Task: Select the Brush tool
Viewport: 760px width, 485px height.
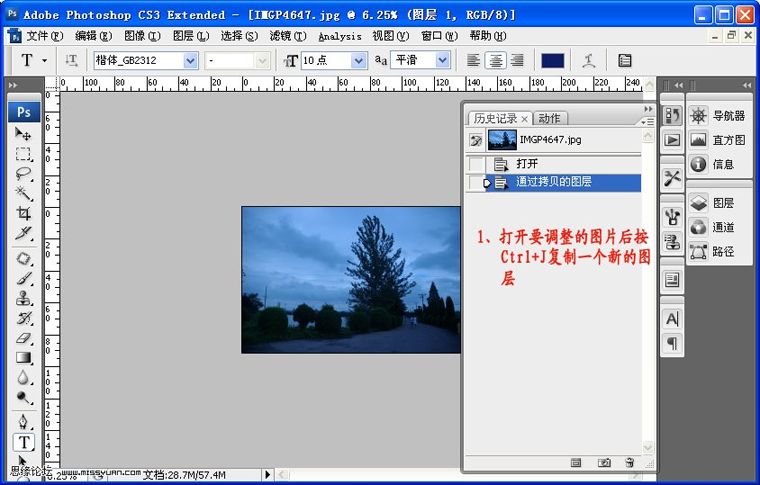Action: [23, 278]
